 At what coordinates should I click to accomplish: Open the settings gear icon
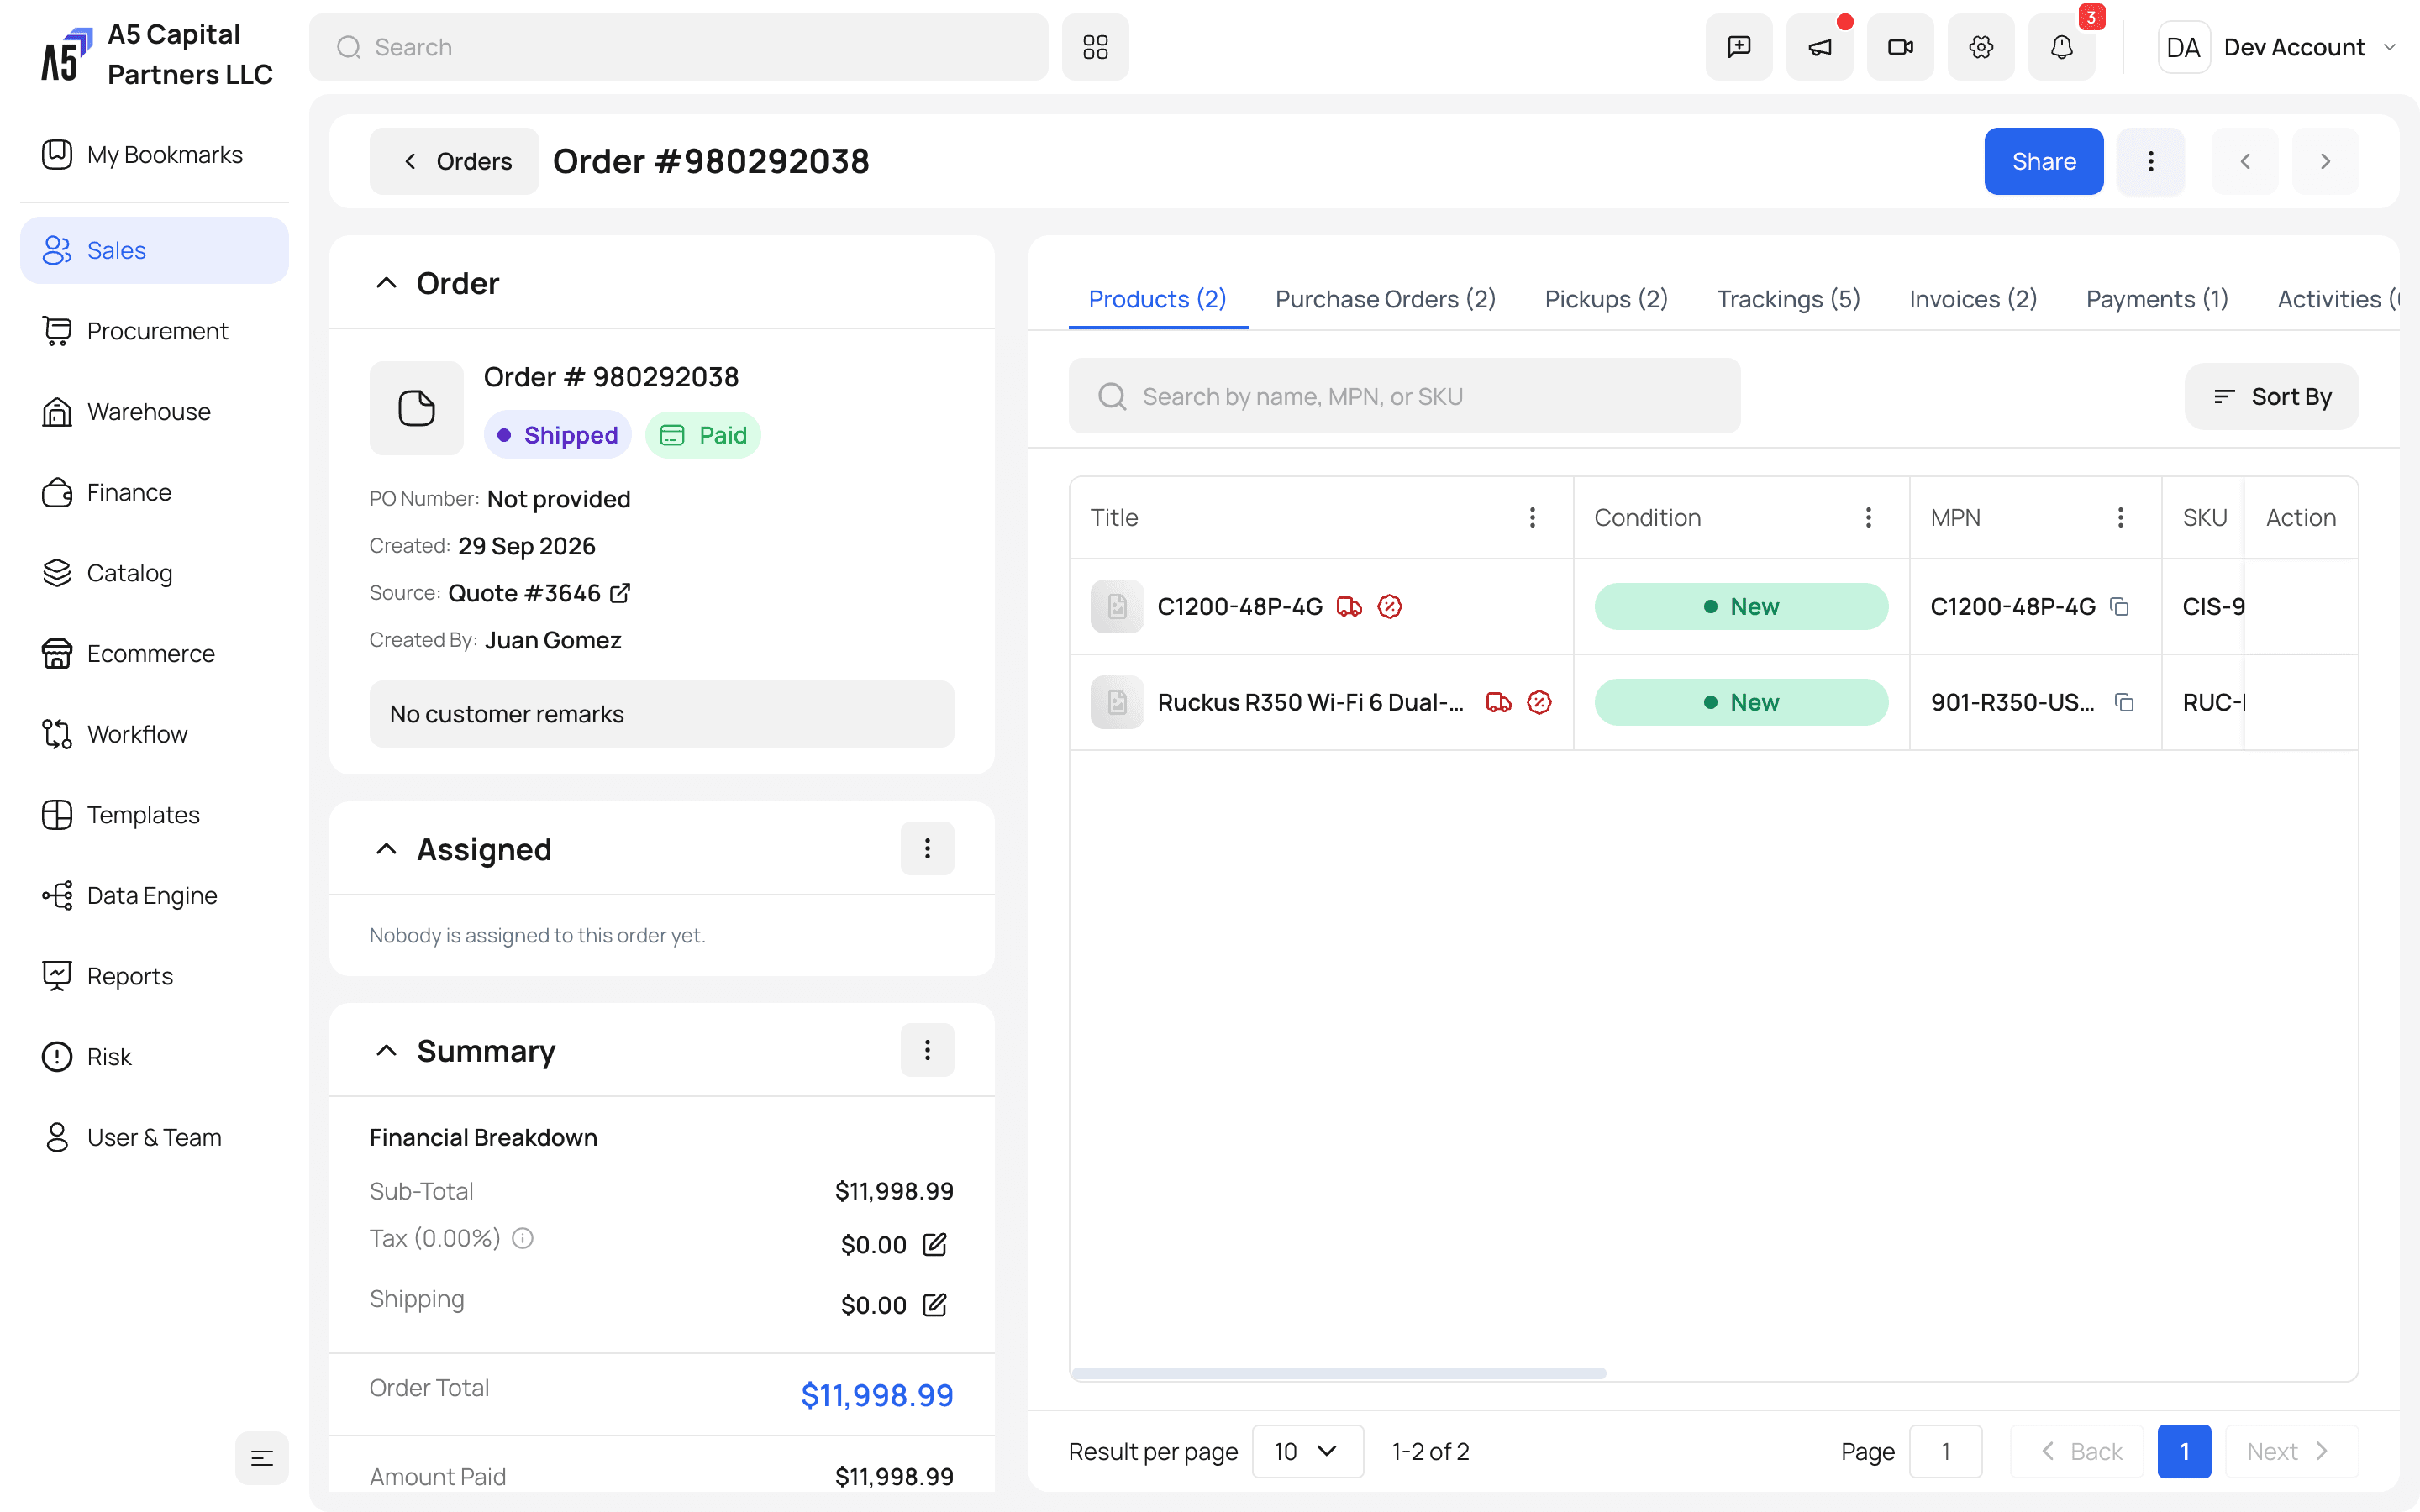(1980, 47)
